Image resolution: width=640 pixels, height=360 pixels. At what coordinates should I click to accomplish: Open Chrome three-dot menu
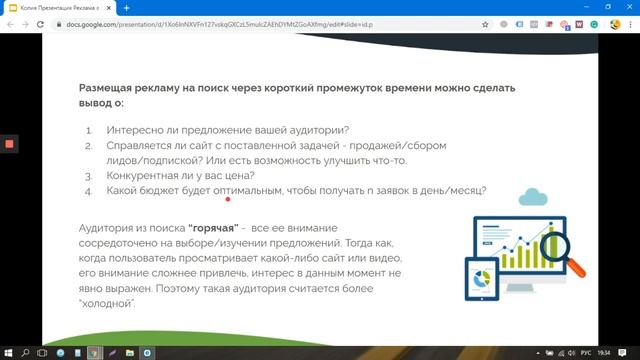(631, 24)
